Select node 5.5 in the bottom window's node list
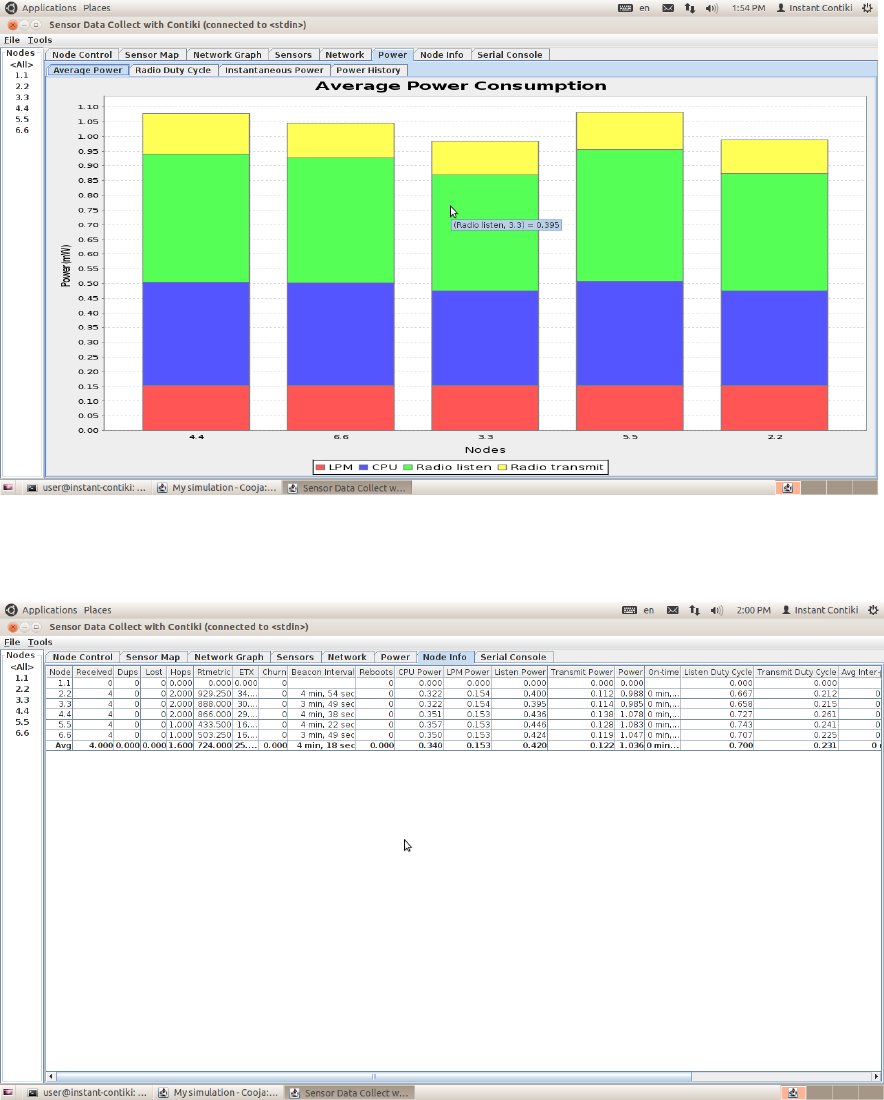Viewport: 884px width, 1100px height. [x=22, y=722]
